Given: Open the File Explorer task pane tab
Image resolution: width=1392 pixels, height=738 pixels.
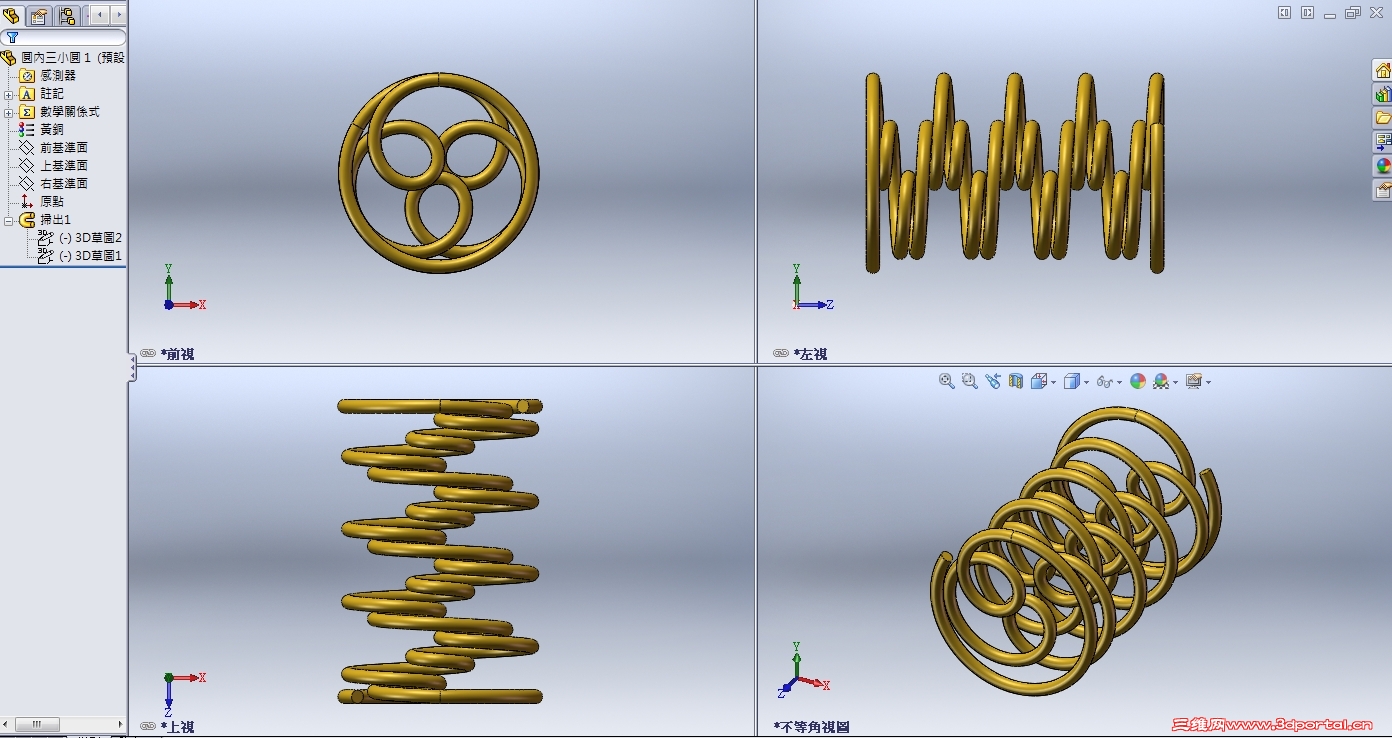Looking at the screenshot, I should pyautogui.click(x=1383, y=118).
